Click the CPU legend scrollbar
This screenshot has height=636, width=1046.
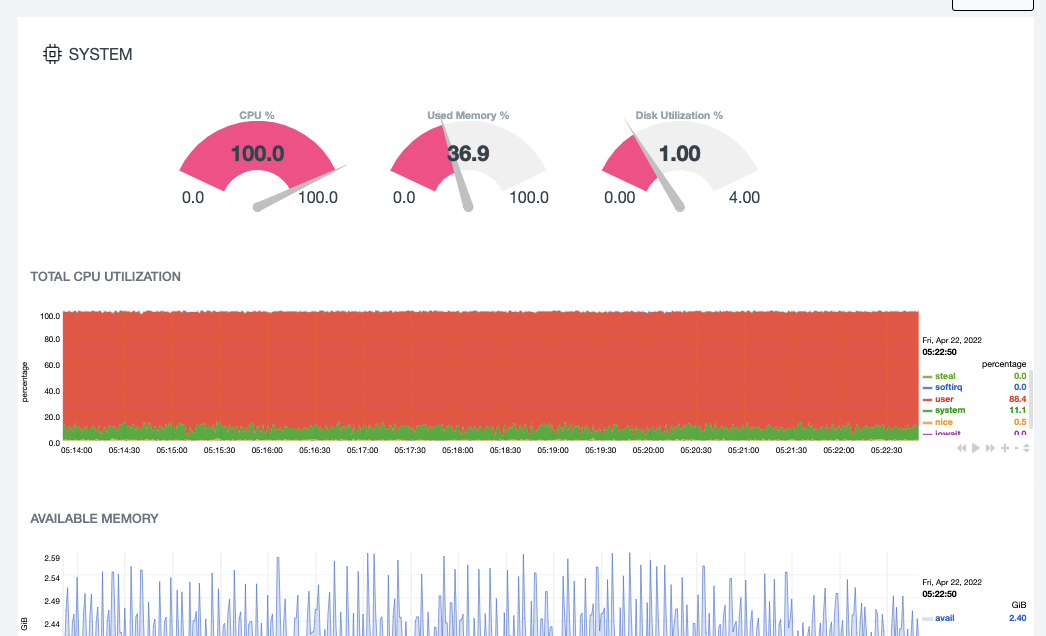1032,400
